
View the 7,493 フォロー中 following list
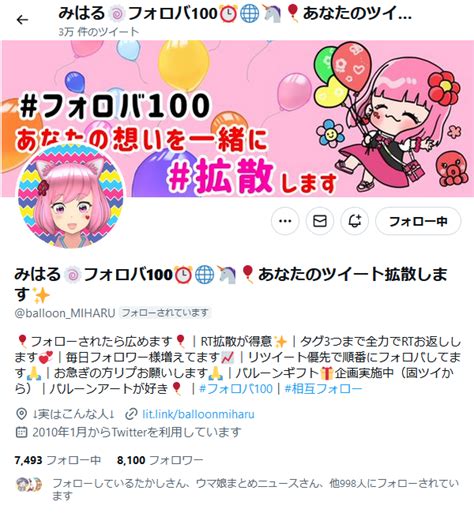tap(58, 460)
